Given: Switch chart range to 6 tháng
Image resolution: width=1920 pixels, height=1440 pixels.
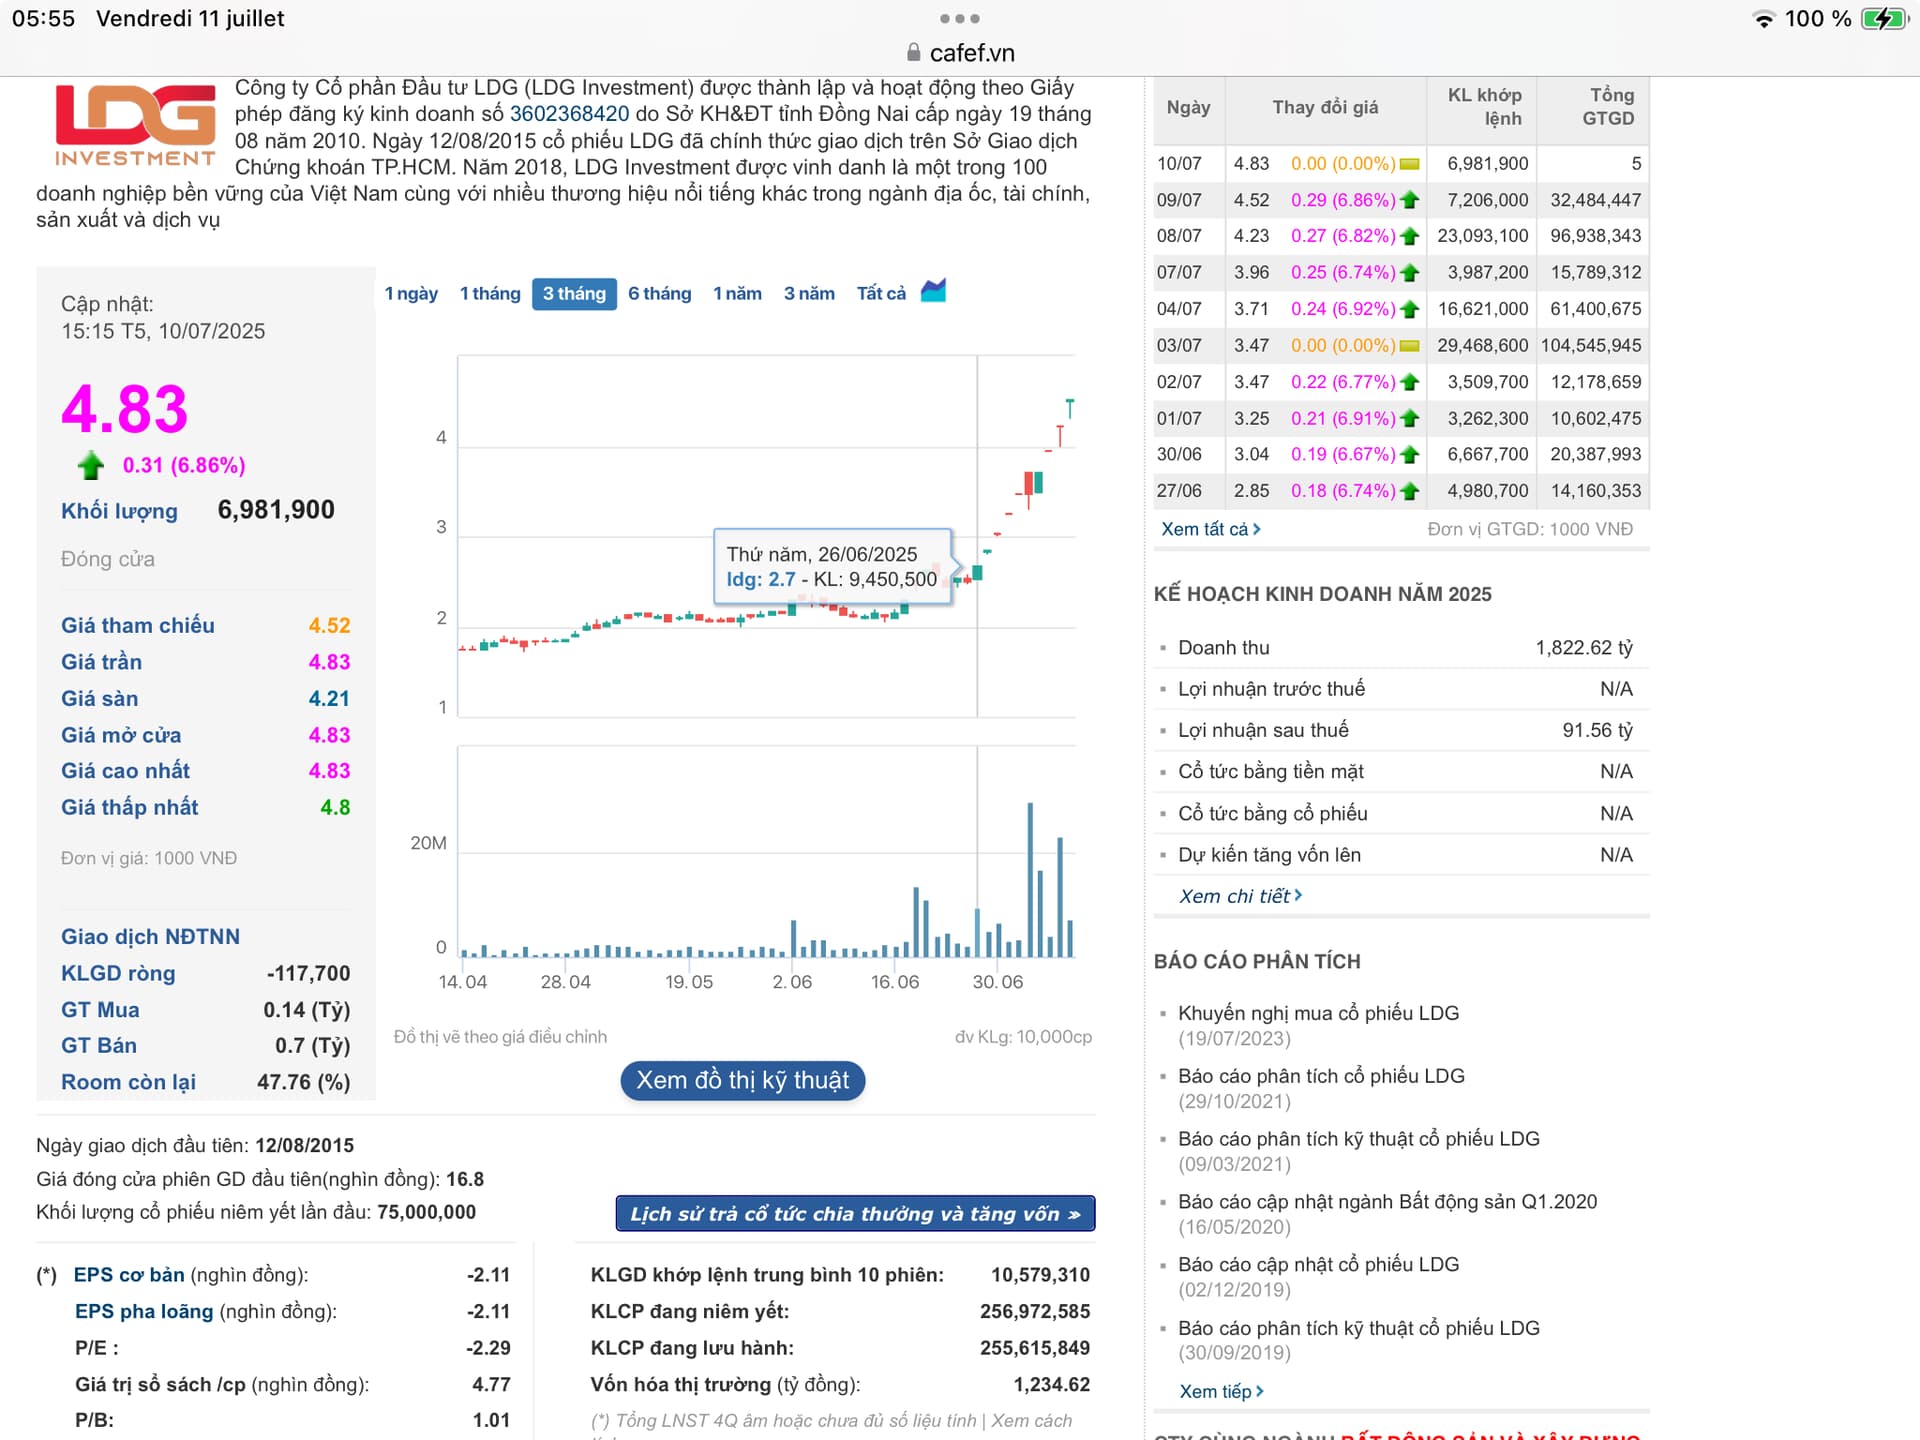Looking at the screenshot, I should pos(659,293).
